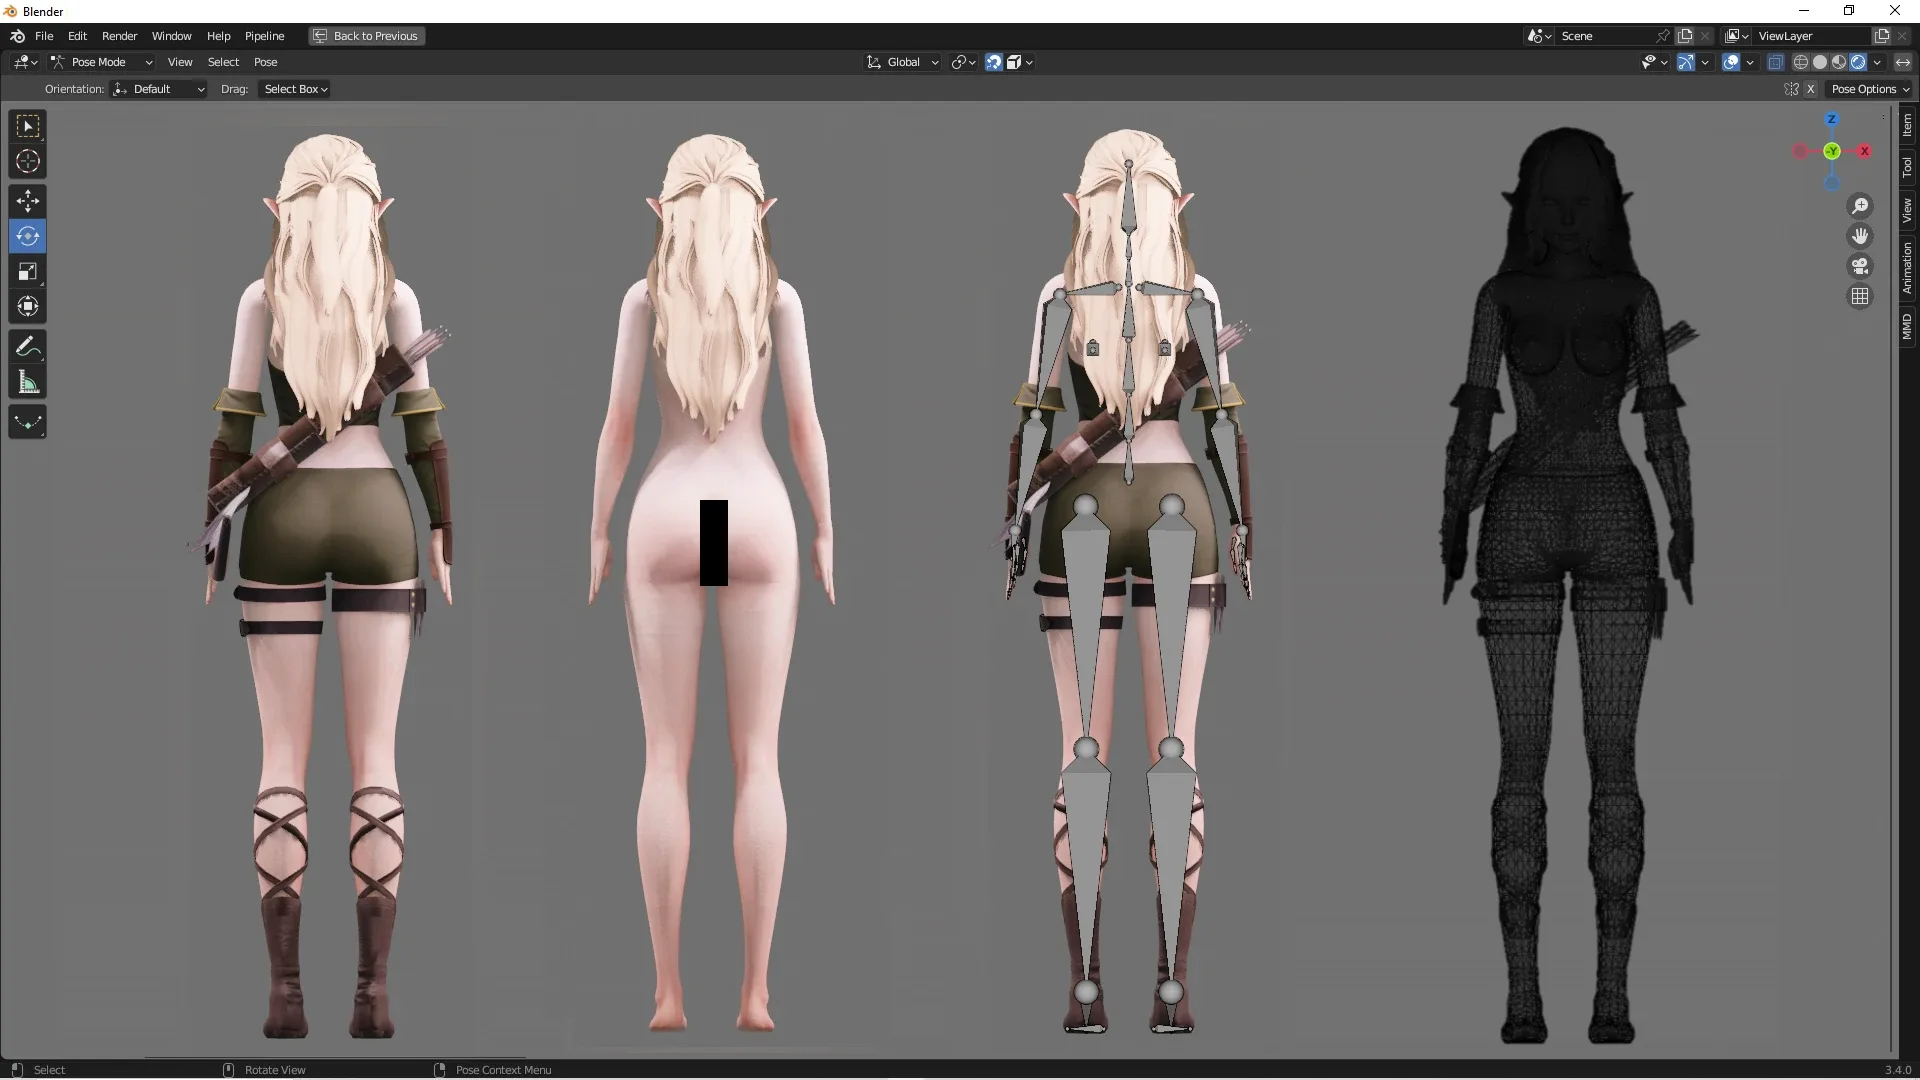Select the Rotate tool in the toolbar

[27, 236]
